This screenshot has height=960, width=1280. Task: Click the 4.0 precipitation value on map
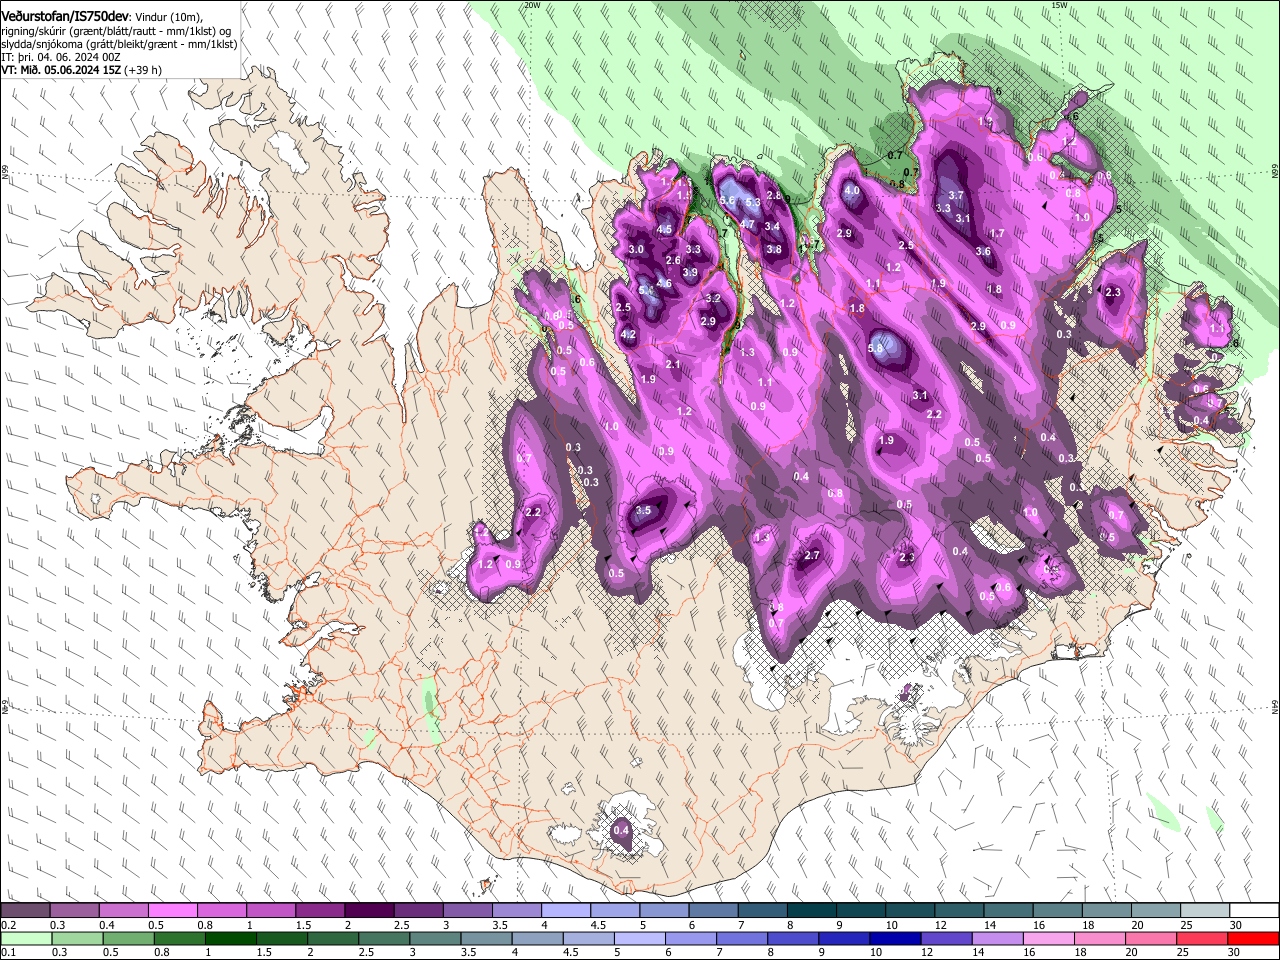tap(852, 190)
